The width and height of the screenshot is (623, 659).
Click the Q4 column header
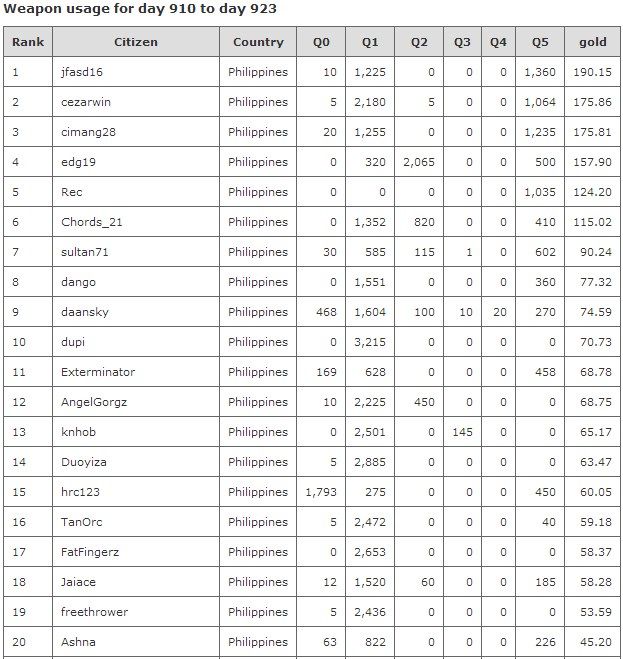pyautogui.click(x=498, y=42)
